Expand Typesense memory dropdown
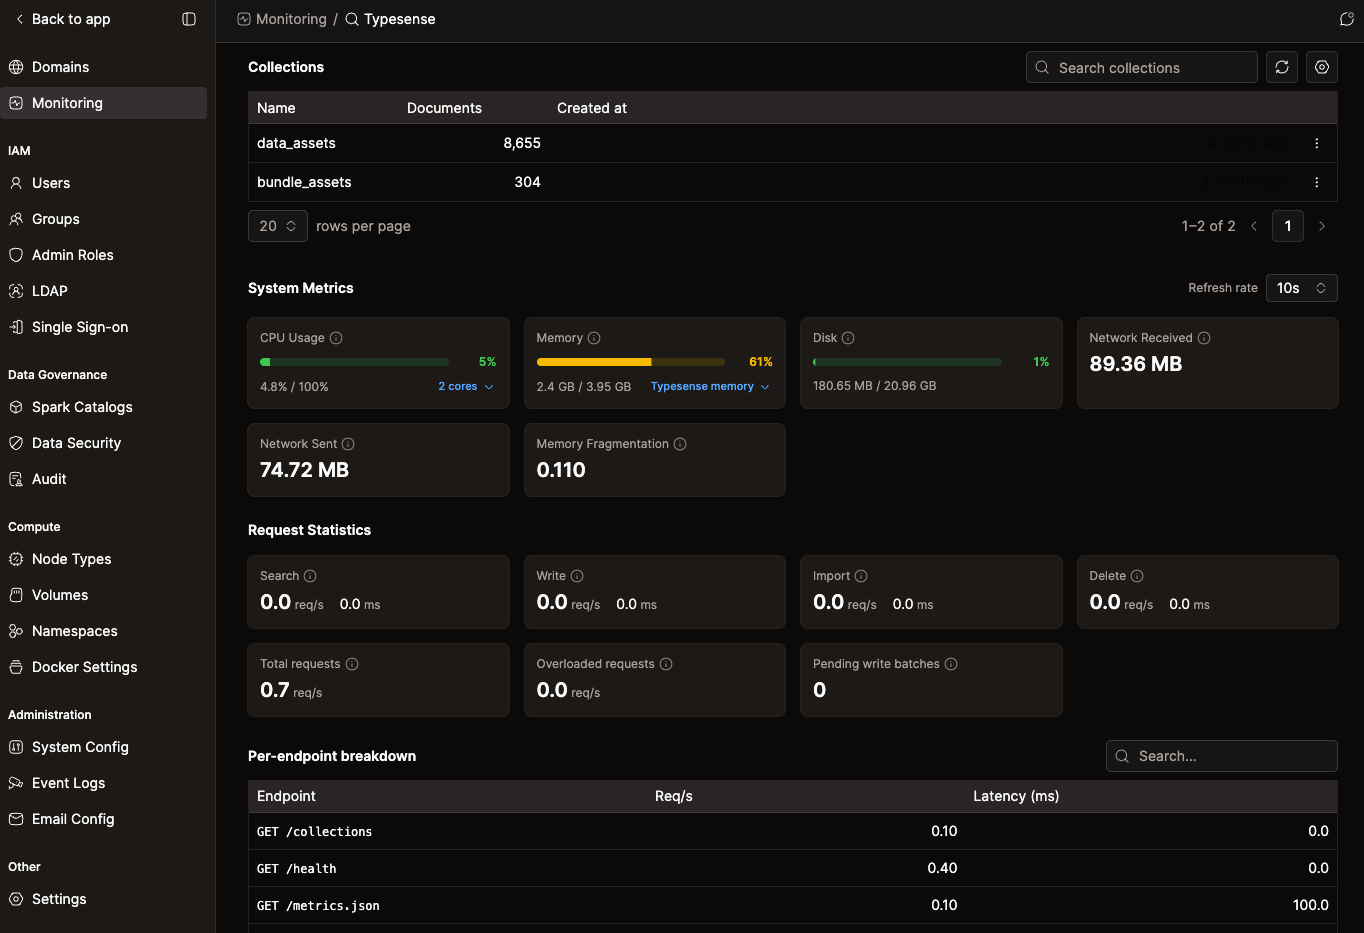The image size is (1364, 933). (x=710, y=387)
